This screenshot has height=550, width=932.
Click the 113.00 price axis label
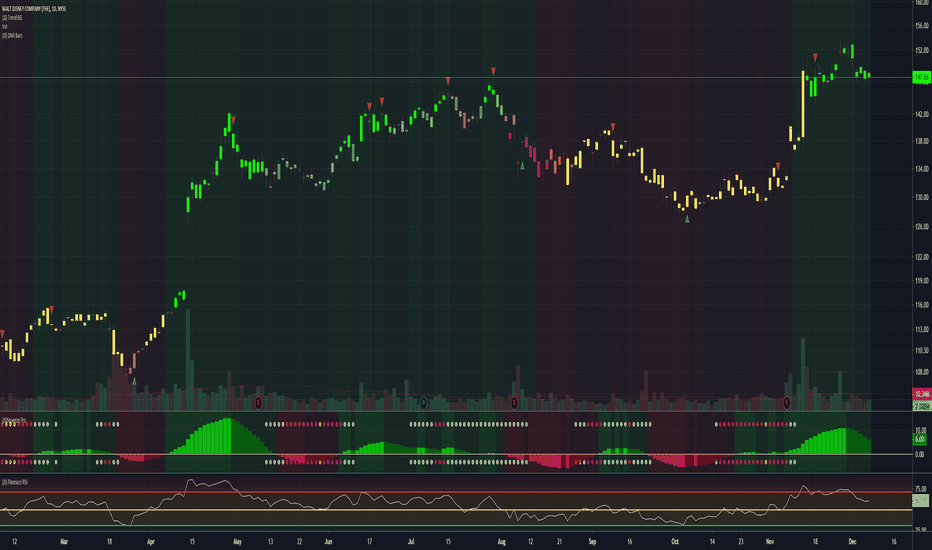pyautogui.click(x=922, y=329)
